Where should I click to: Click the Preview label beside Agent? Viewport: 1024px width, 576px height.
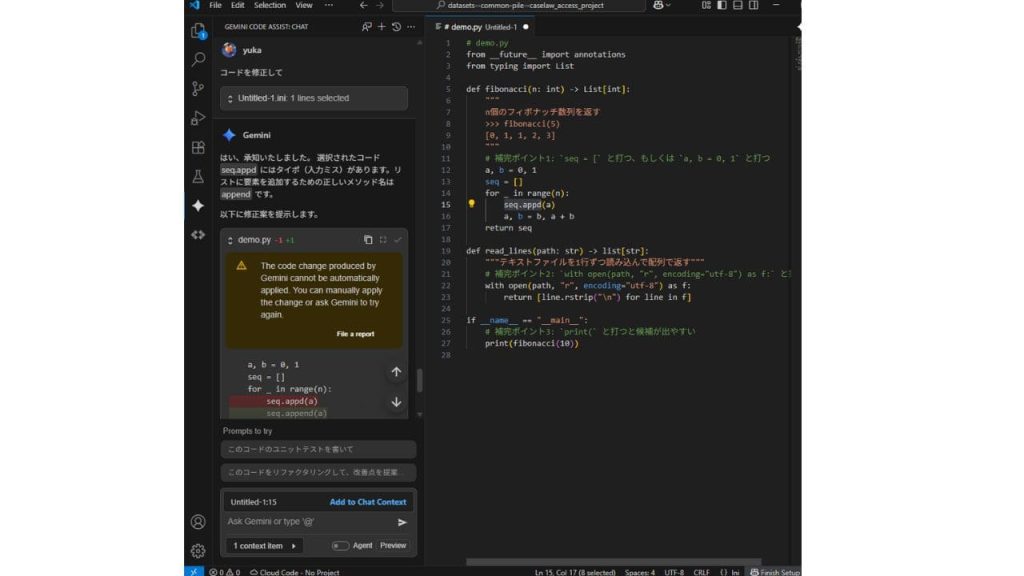click(x=393, y=545)
